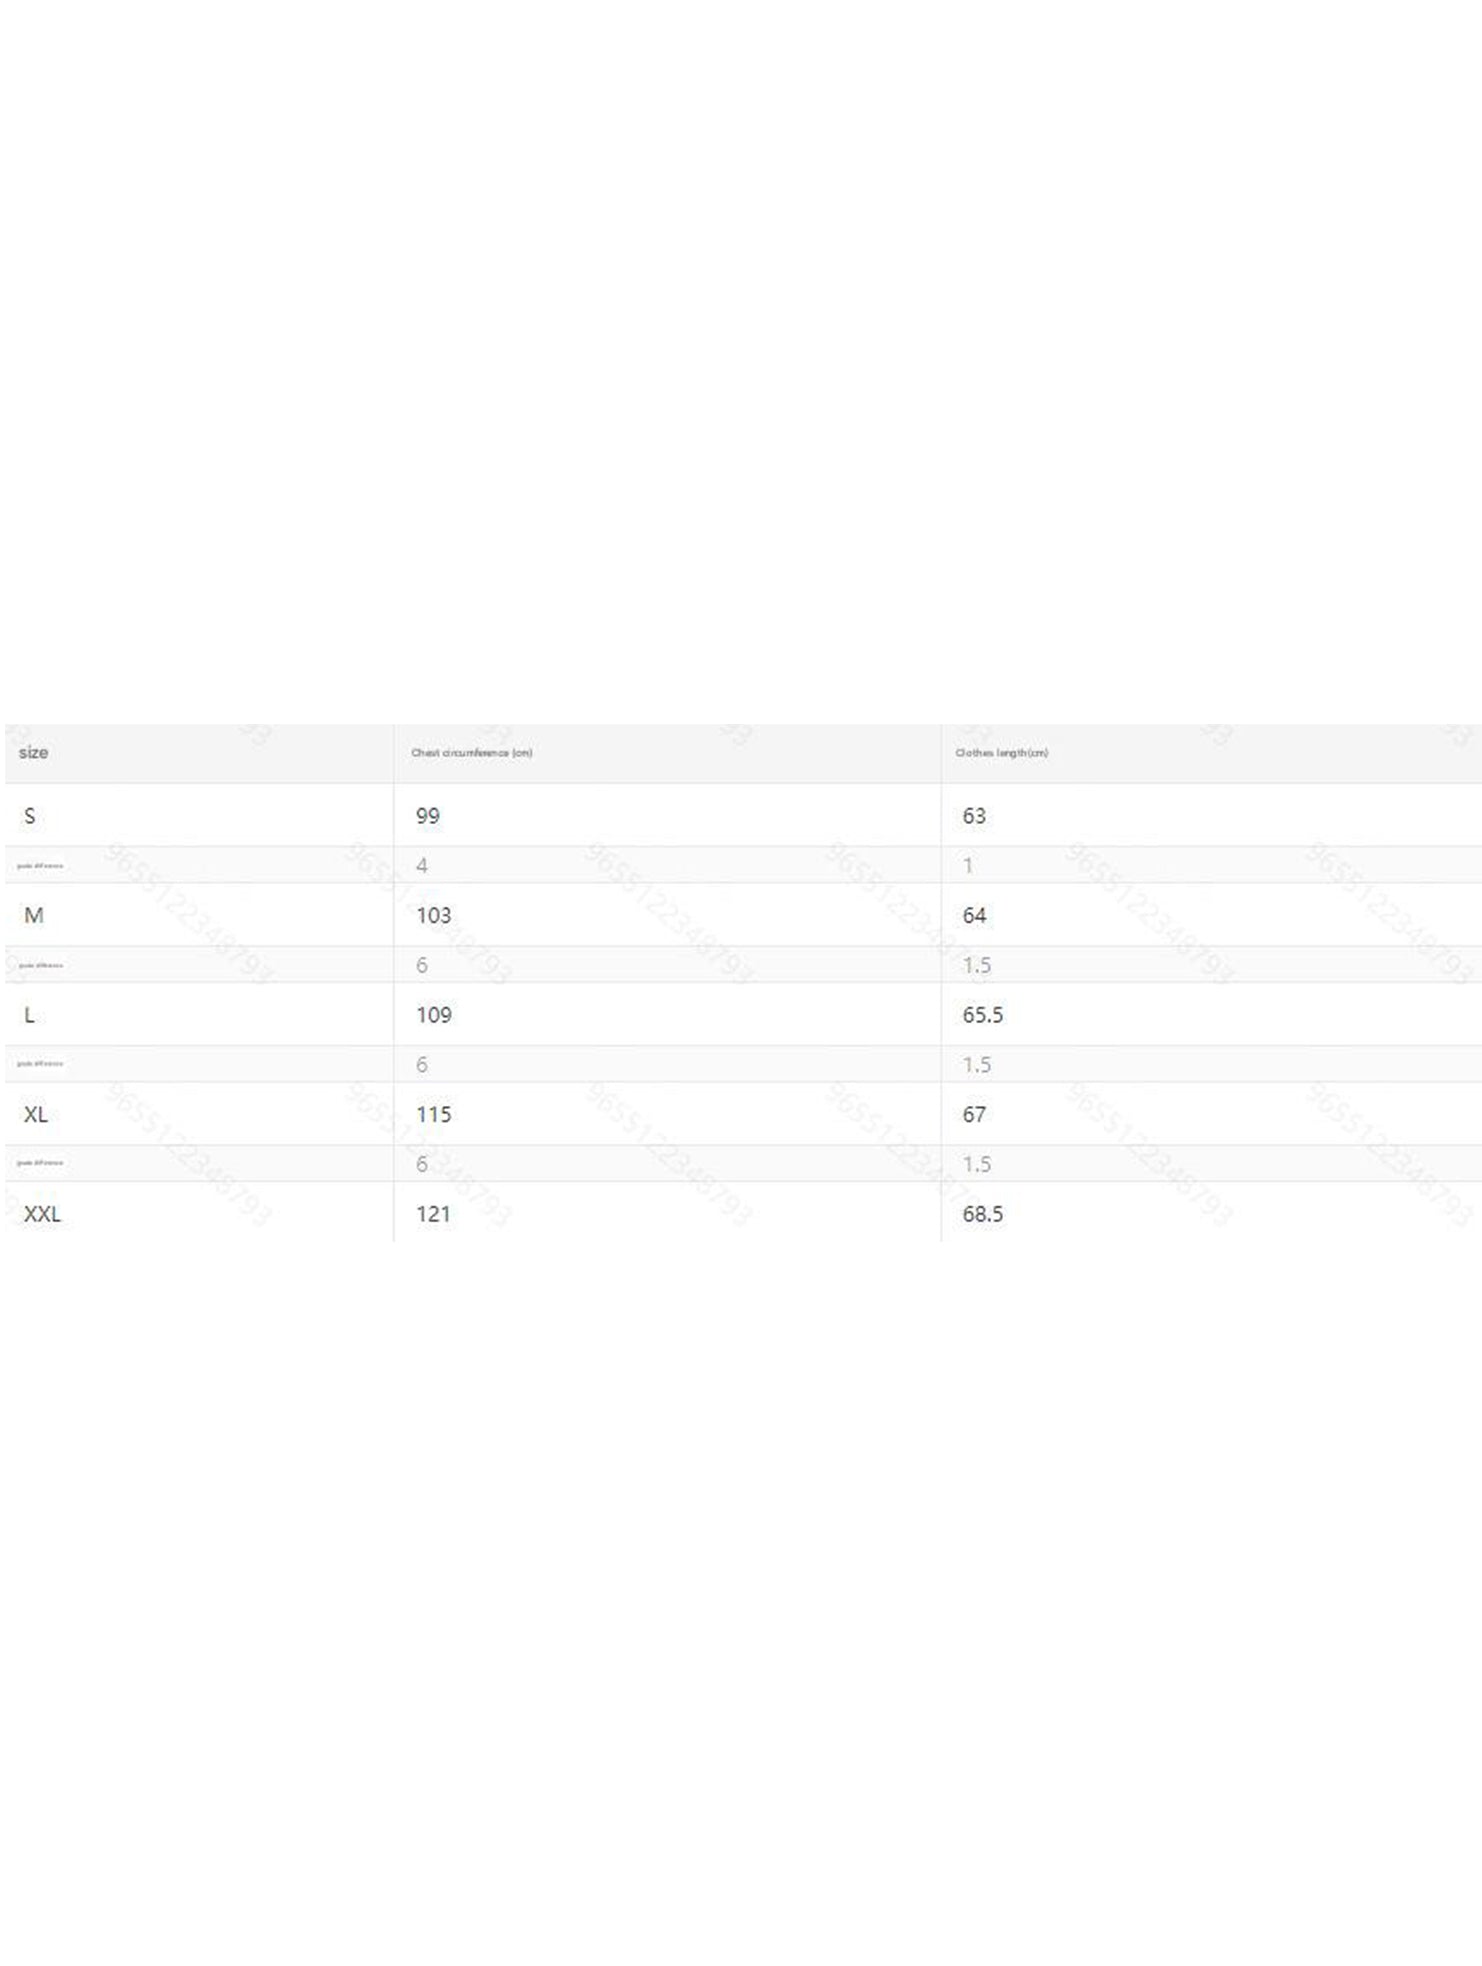Click the length grade difference value 1

pyautogui.click(x=968, y=865)
